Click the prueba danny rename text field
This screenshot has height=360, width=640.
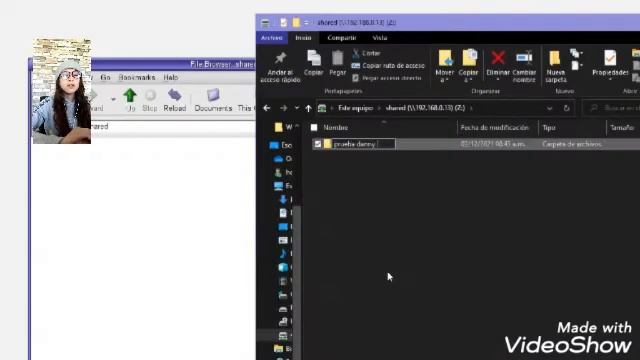(363, 144)
